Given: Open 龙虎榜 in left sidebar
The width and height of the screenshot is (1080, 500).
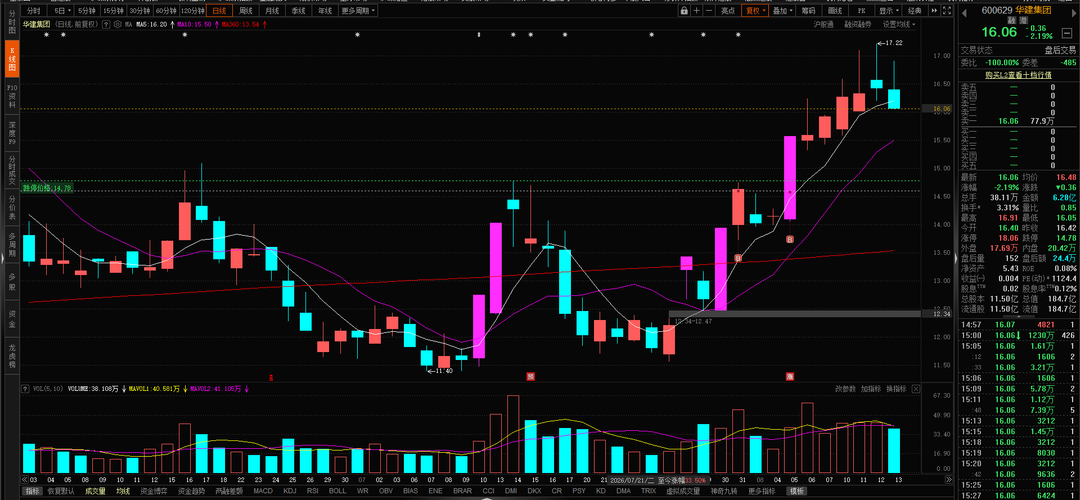Looking at the screenshot, I should pyautogui.click(x=12, y=354).
